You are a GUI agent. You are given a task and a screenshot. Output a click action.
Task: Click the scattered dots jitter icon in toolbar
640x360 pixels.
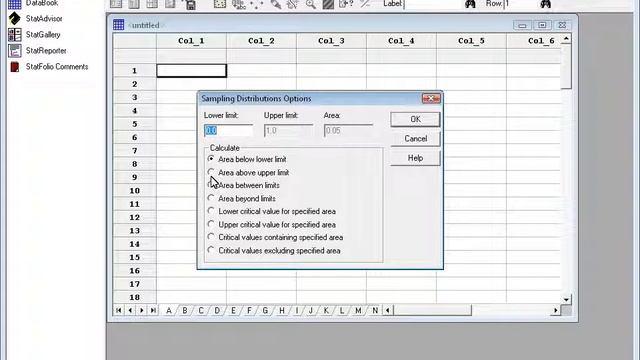[257, 4]
